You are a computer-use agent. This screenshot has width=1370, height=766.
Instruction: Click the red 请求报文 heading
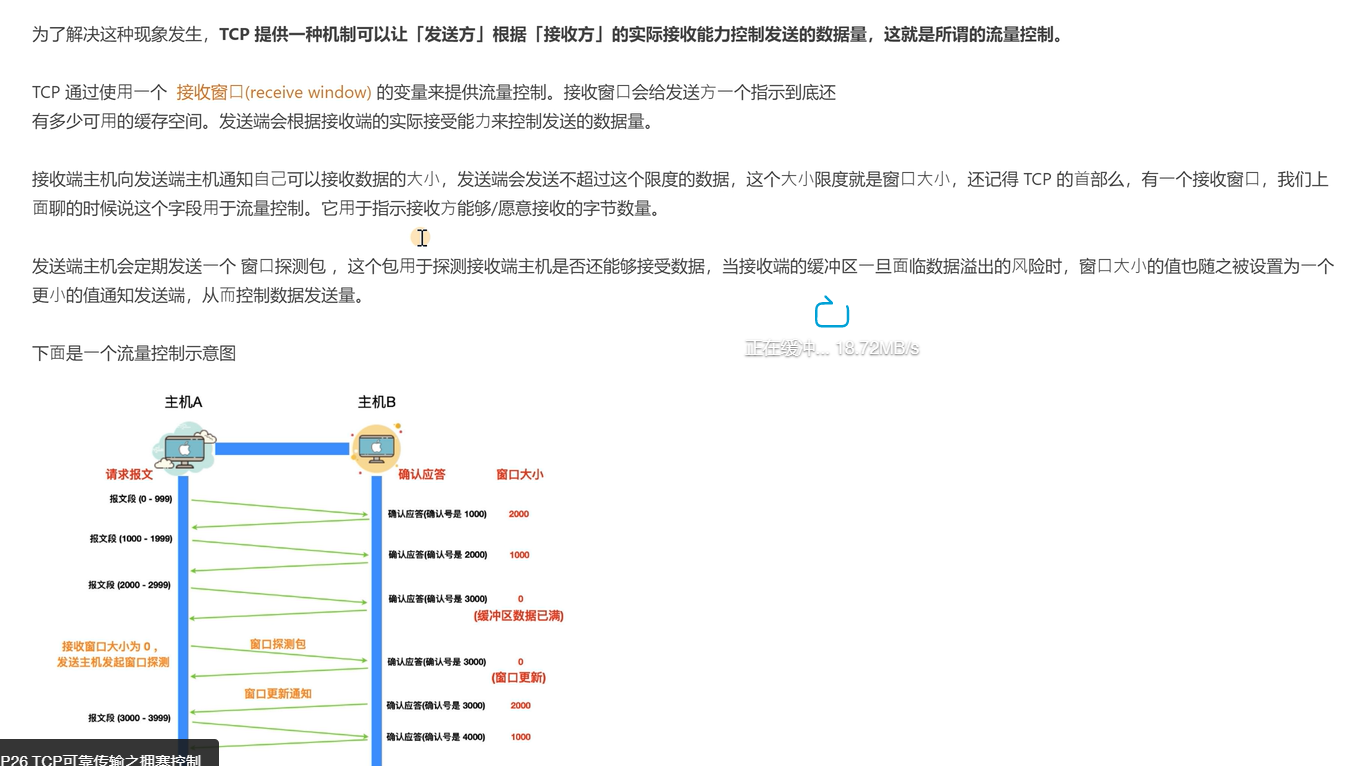pos(130,475)
